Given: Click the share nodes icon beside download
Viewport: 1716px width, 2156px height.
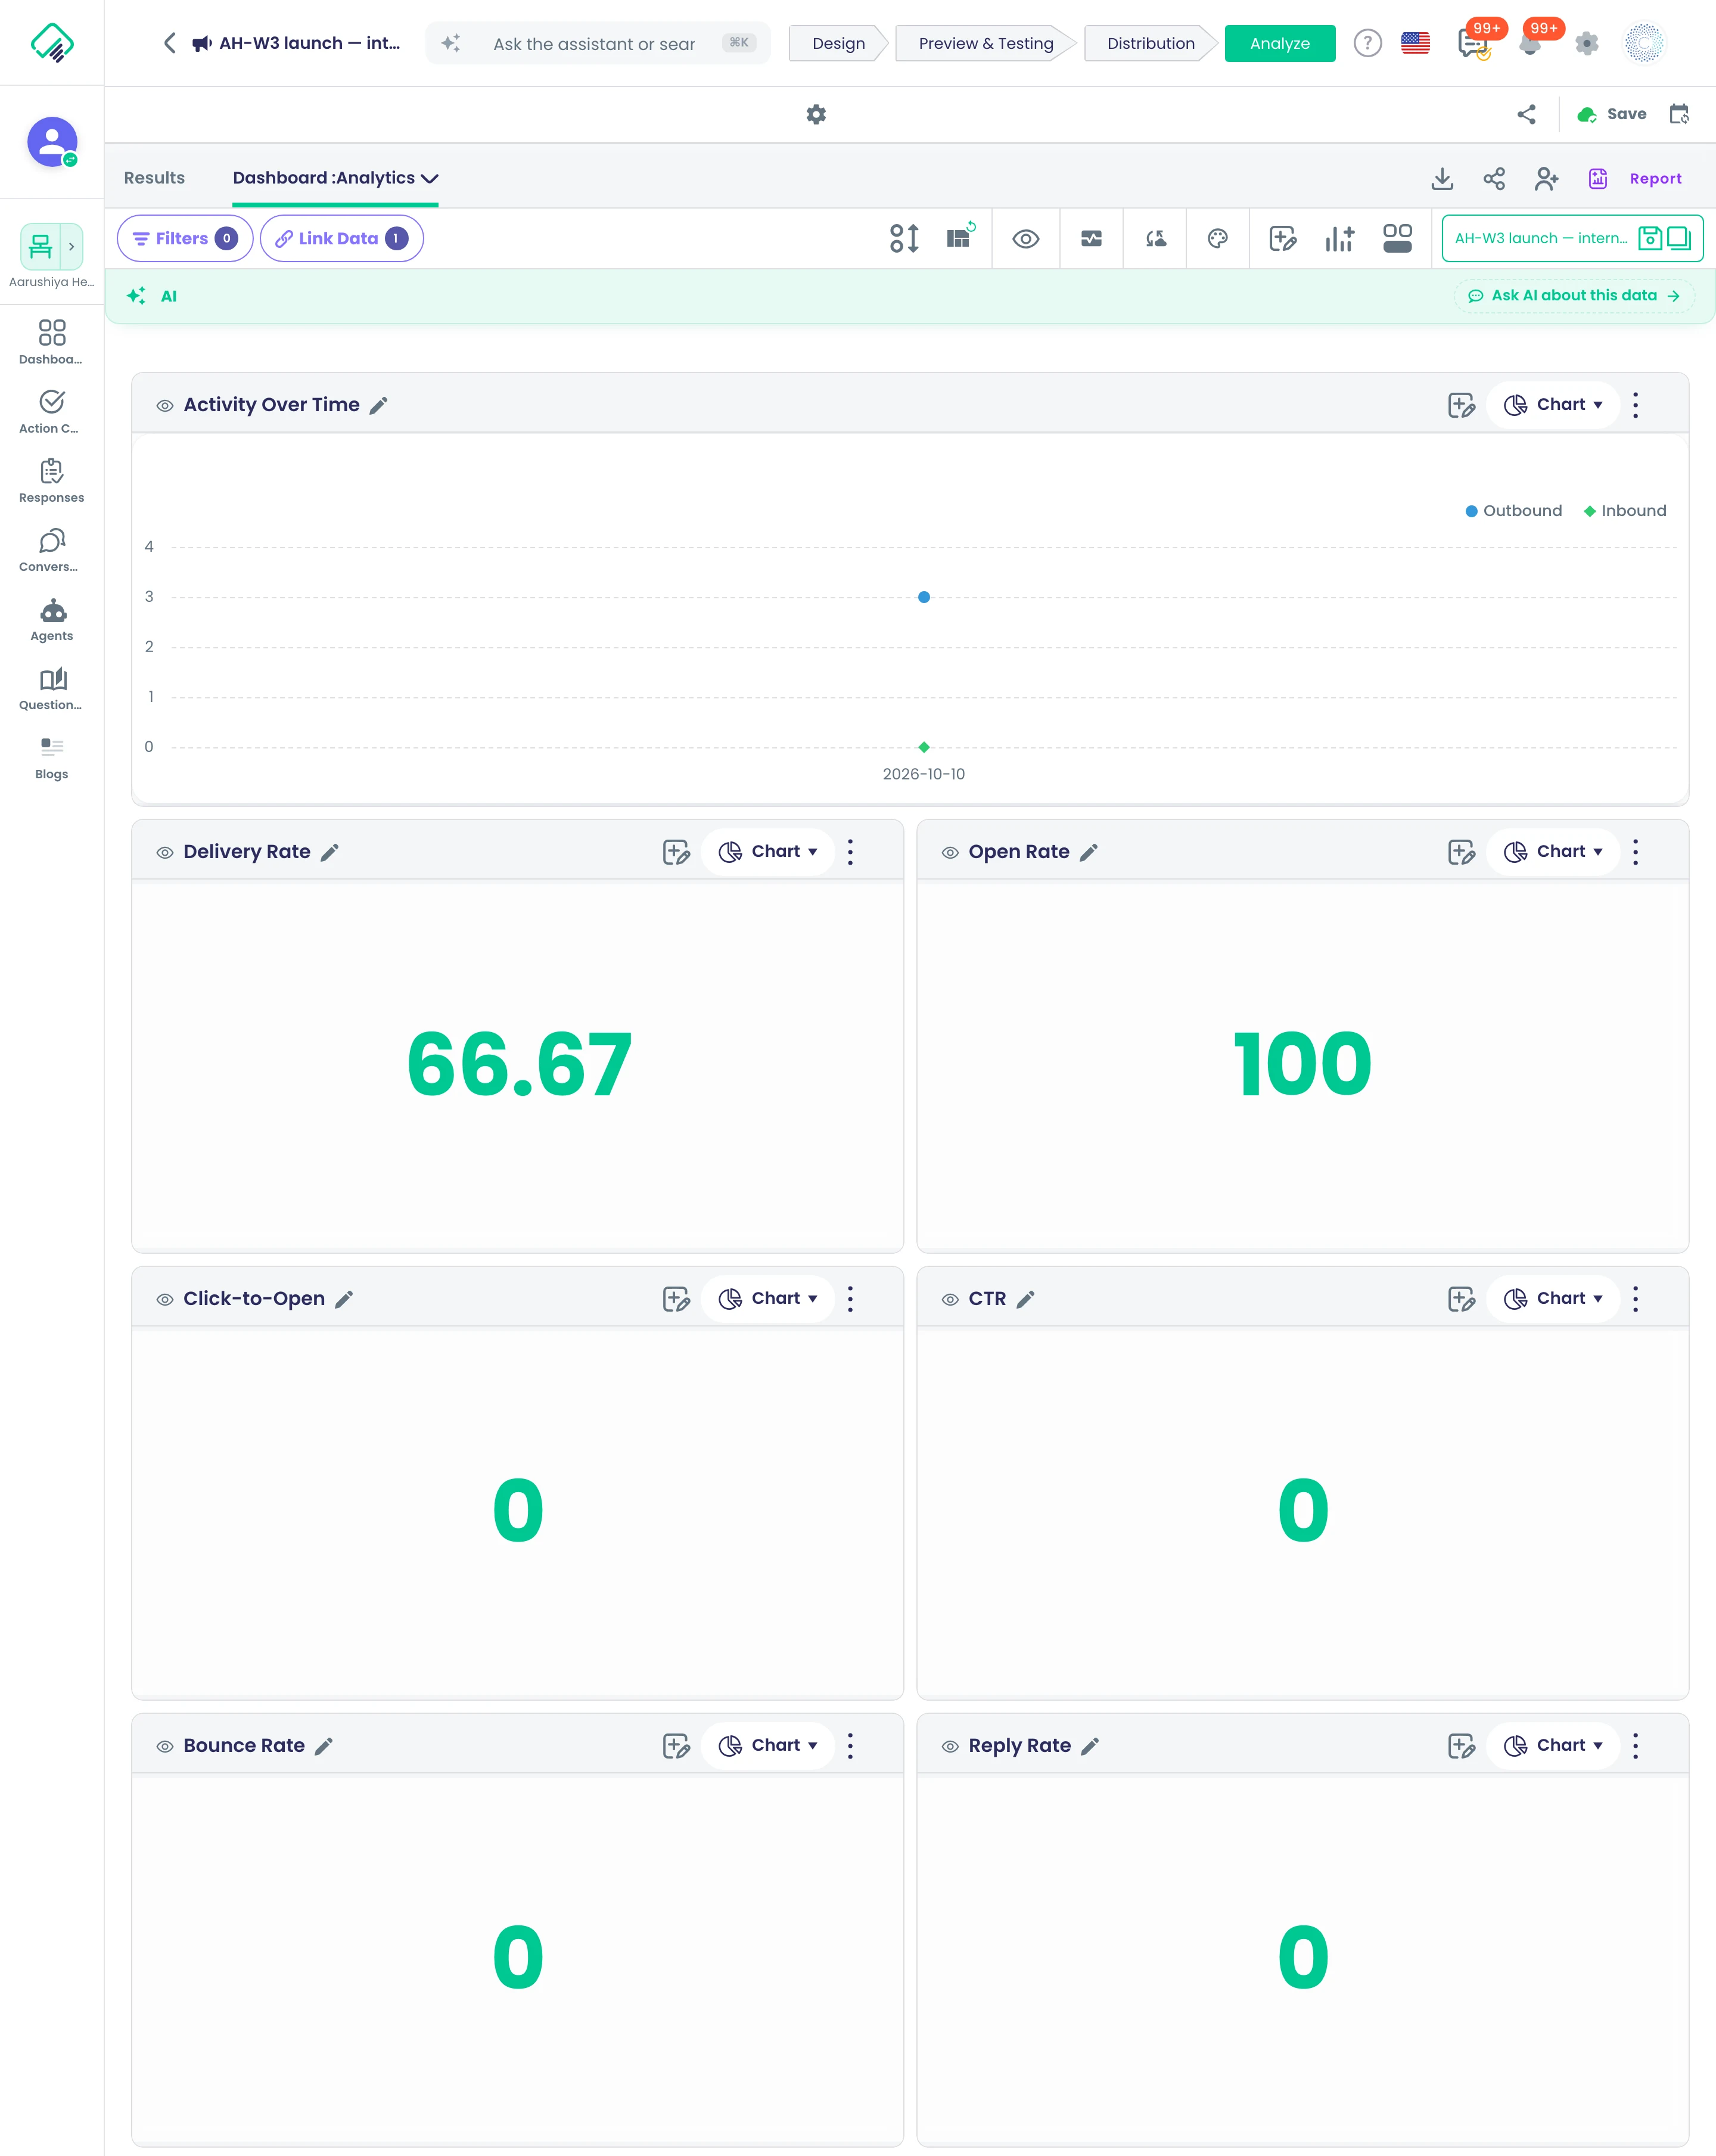Looking at the screenshot, I should pos(1494,178).
